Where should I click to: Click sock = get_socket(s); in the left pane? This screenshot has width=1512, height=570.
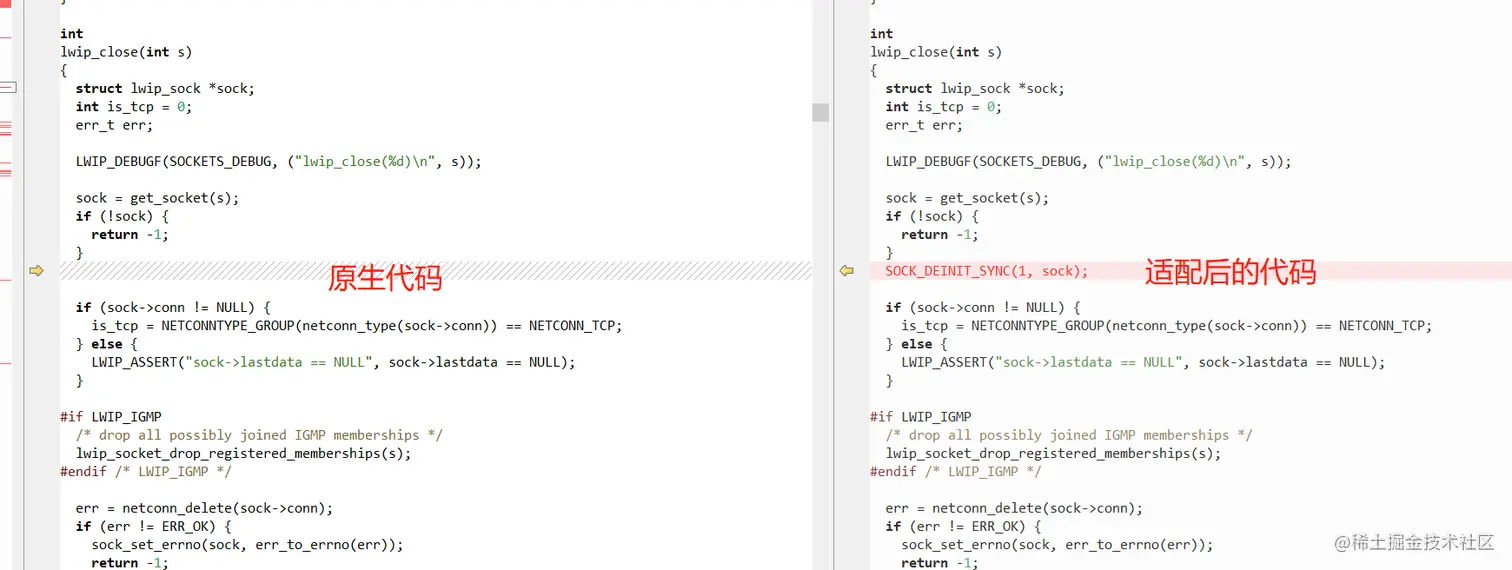(158, 198)
